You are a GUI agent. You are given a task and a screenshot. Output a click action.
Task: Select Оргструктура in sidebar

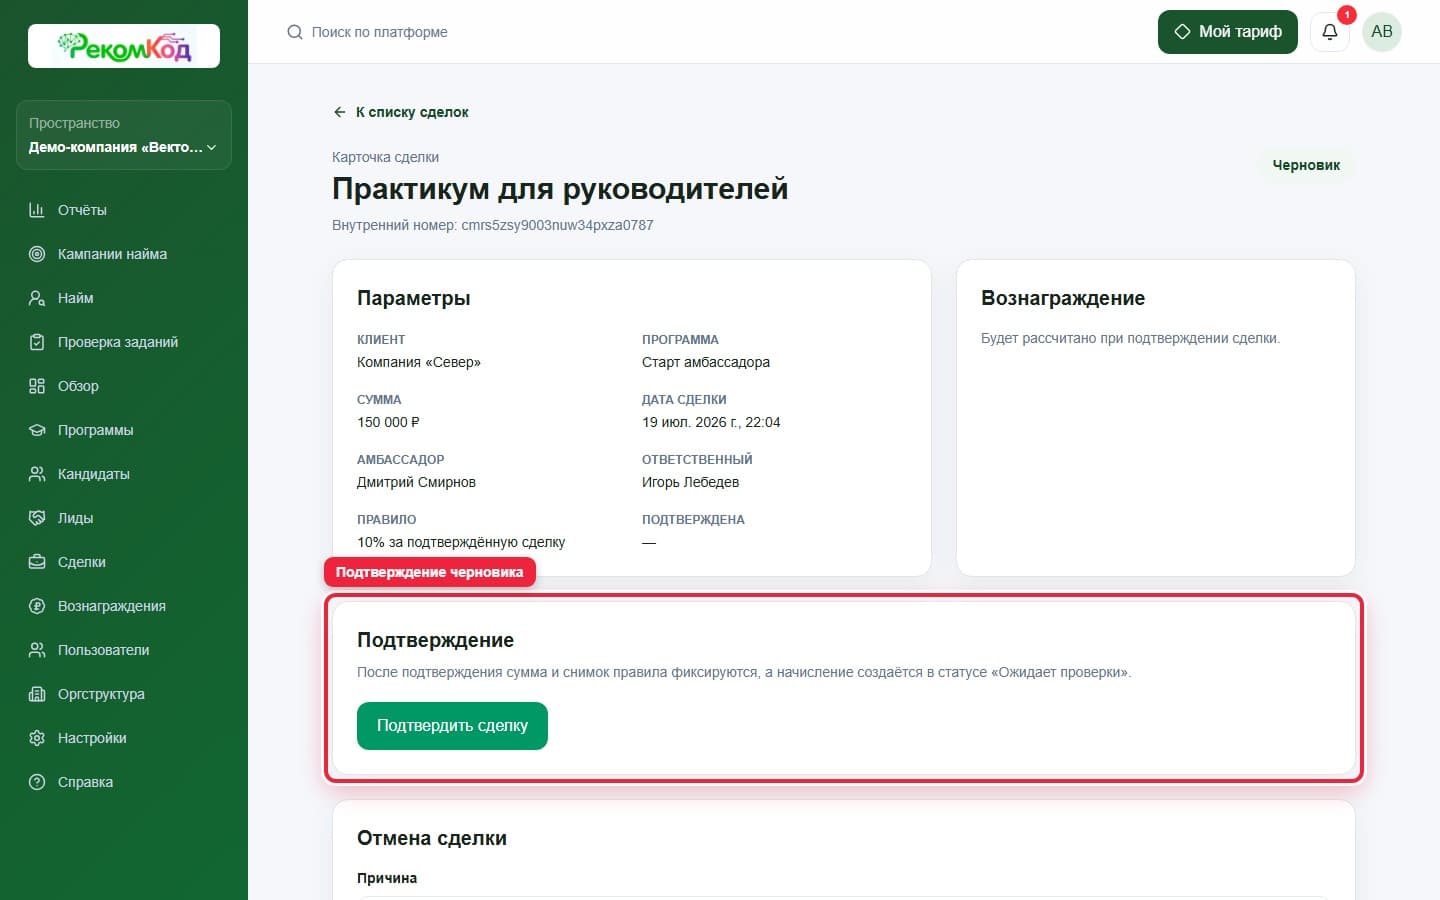pos(124,694)
